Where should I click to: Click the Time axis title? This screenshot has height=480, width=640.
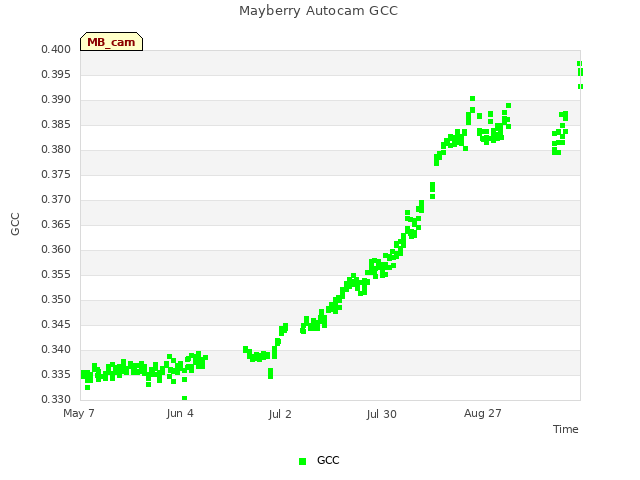(566, 429)
